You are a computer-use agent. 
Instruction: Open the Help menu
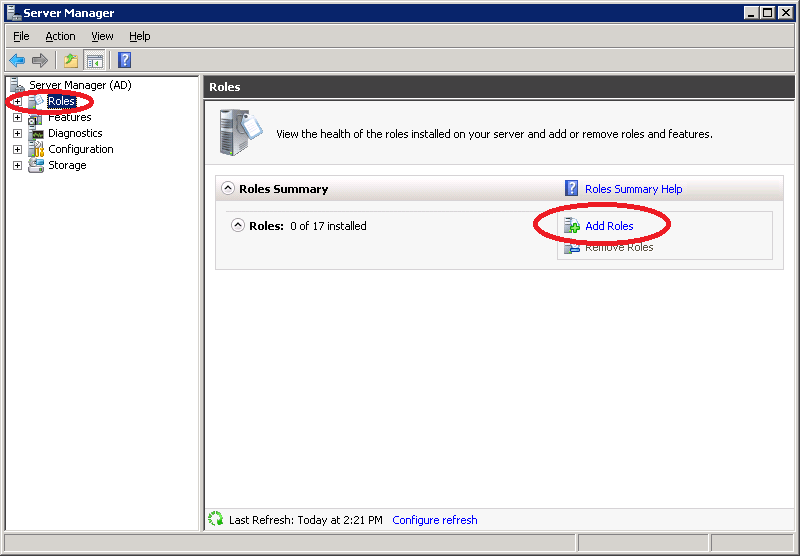[140, 36]
